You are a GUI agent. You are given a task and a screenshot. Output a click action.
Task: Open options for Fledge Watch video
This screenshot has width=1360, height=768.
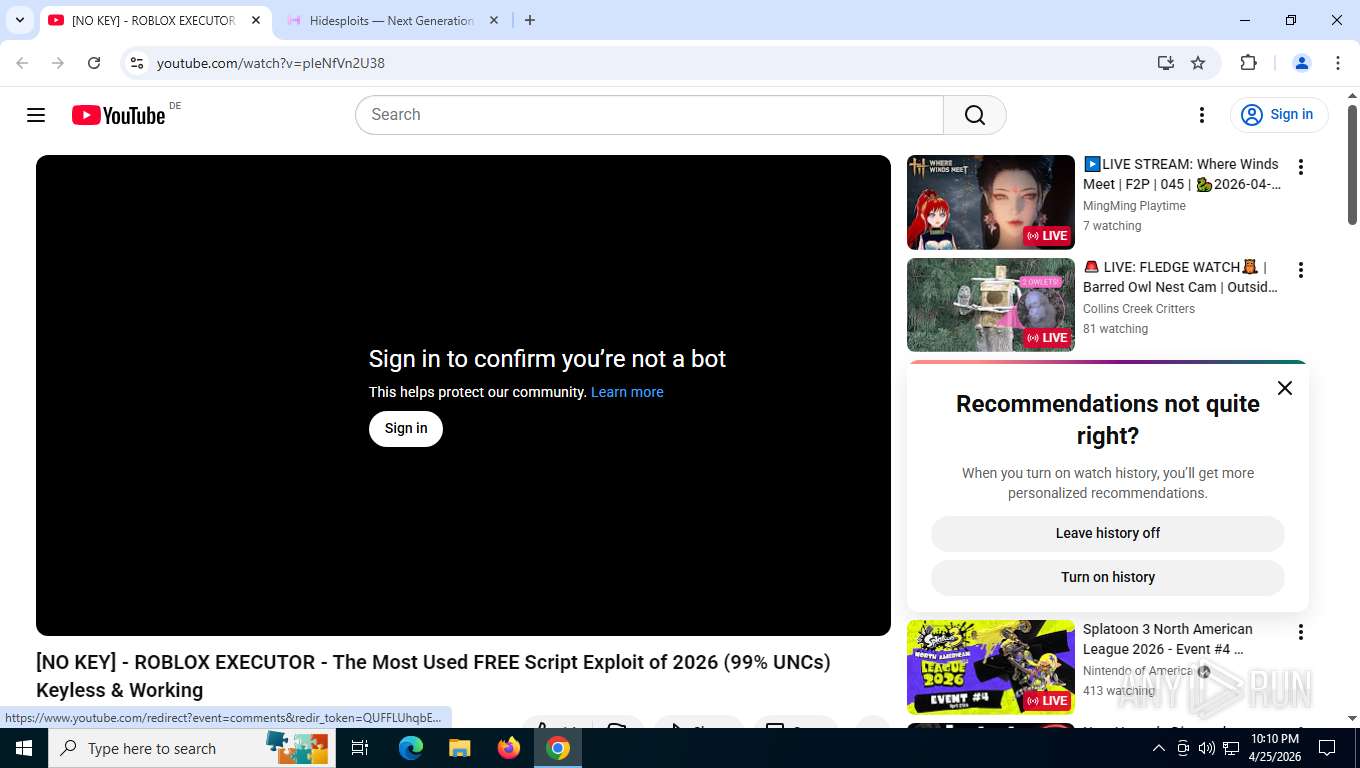coord(1300,270)
